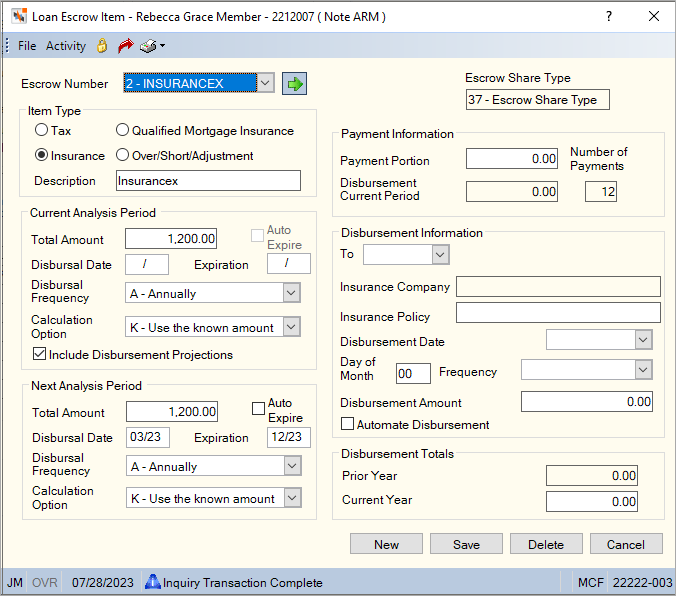676x596 pixels.
Task: Click the Cancel button
Action: 626,544
